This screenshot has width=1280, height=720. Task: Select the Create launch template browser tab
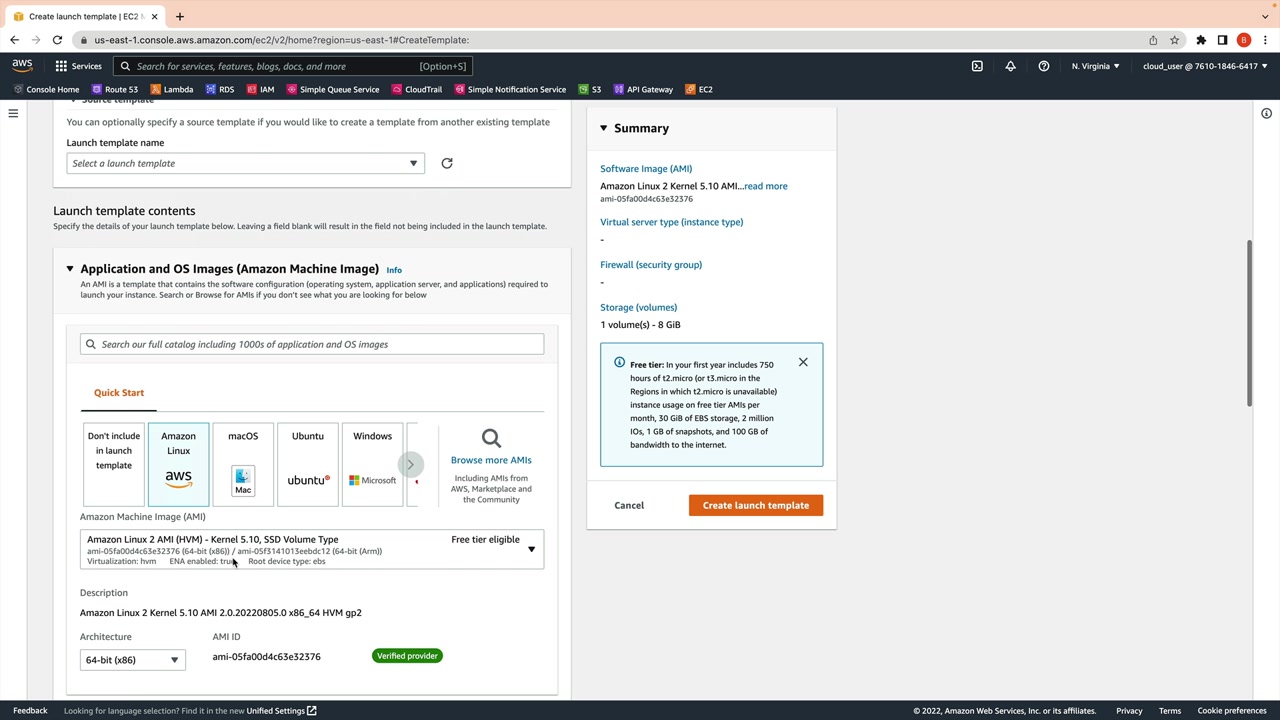[86, 16]
